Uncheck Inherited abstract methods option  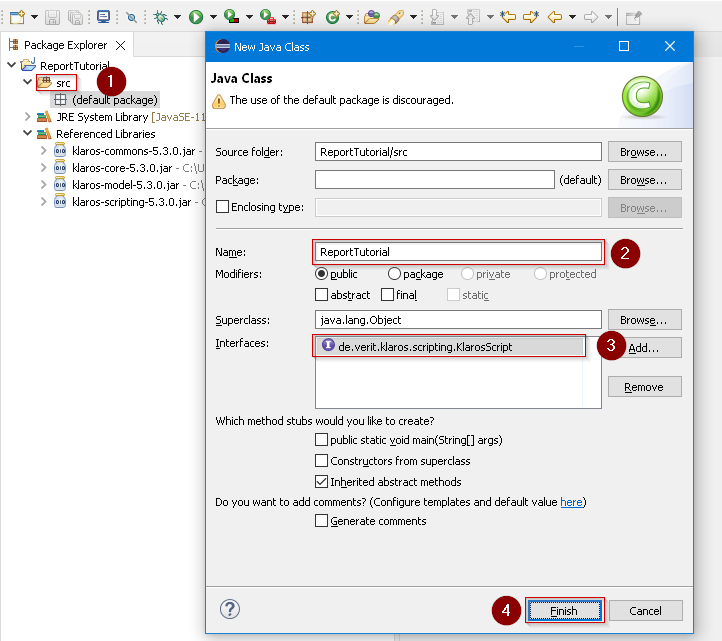tap(321, 482)
